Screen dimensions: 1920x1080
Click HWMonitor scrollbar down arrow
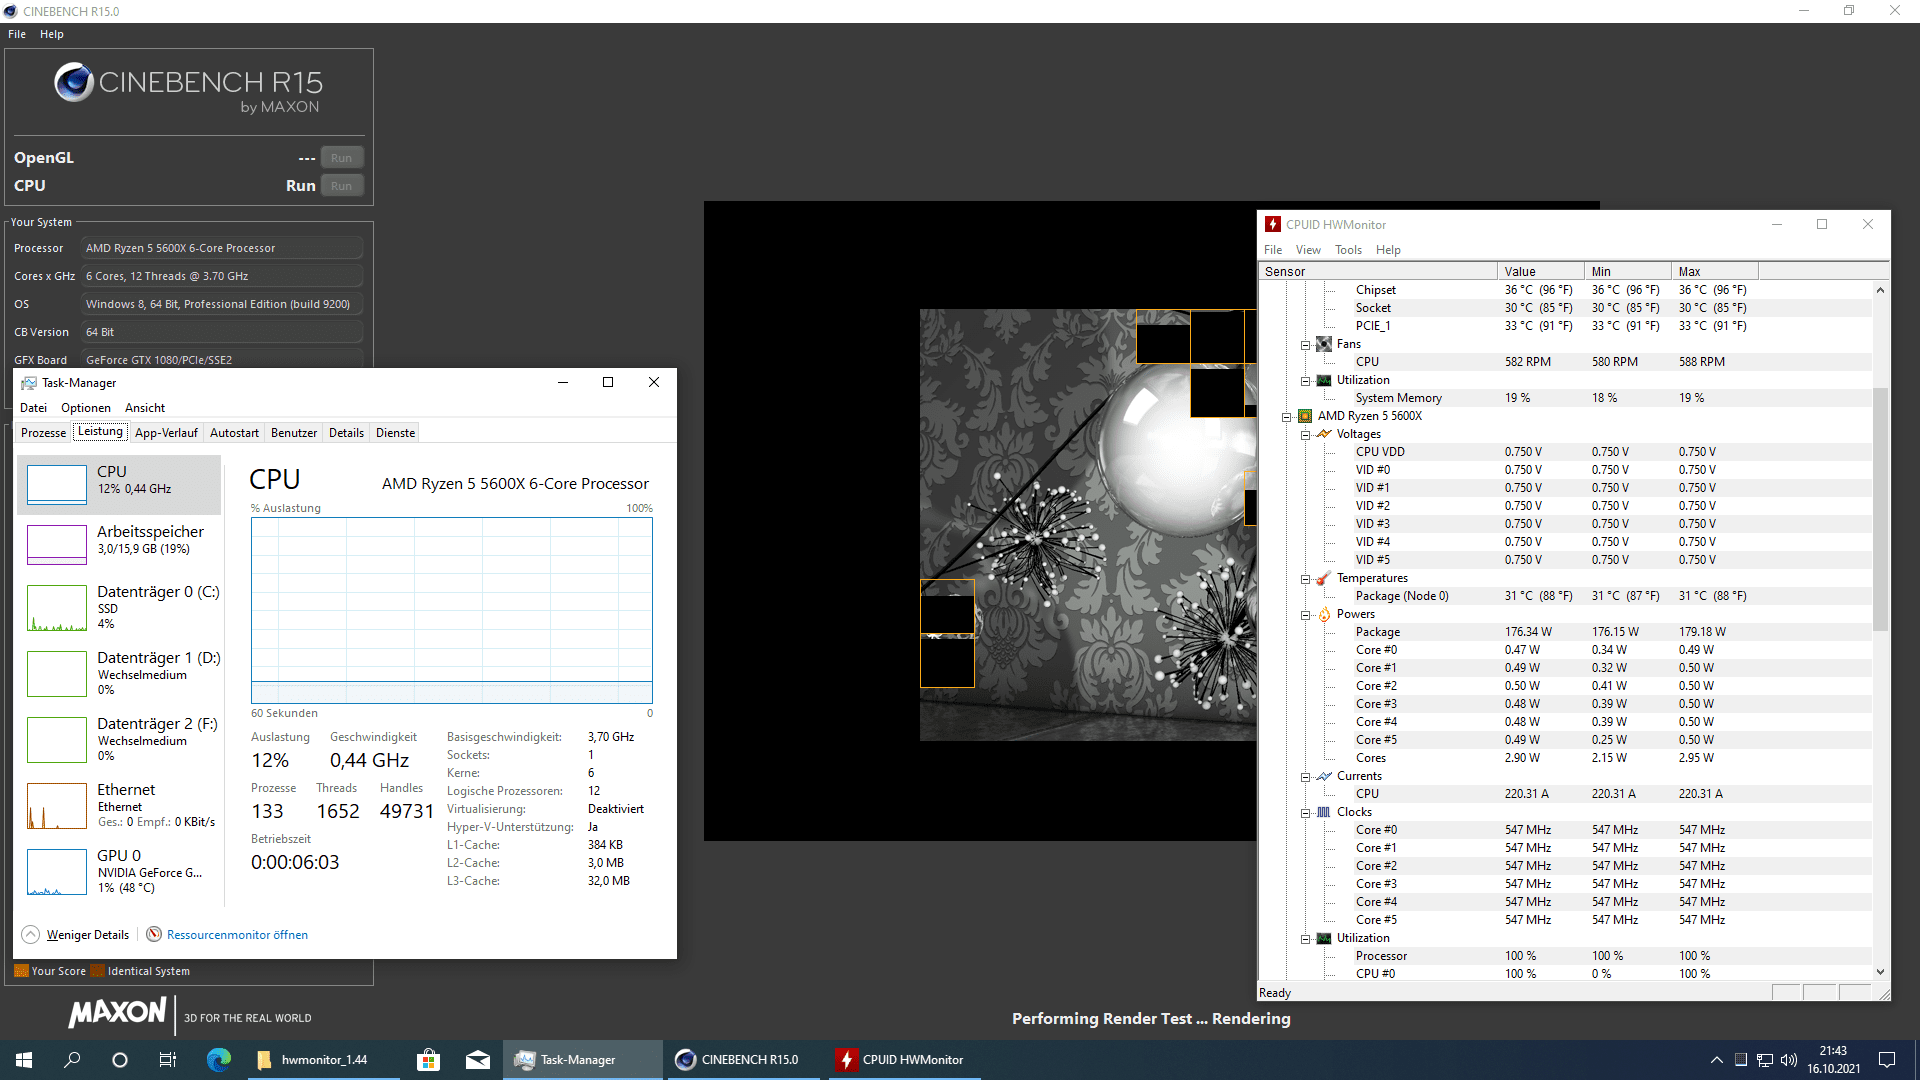tap(1880, 972)
